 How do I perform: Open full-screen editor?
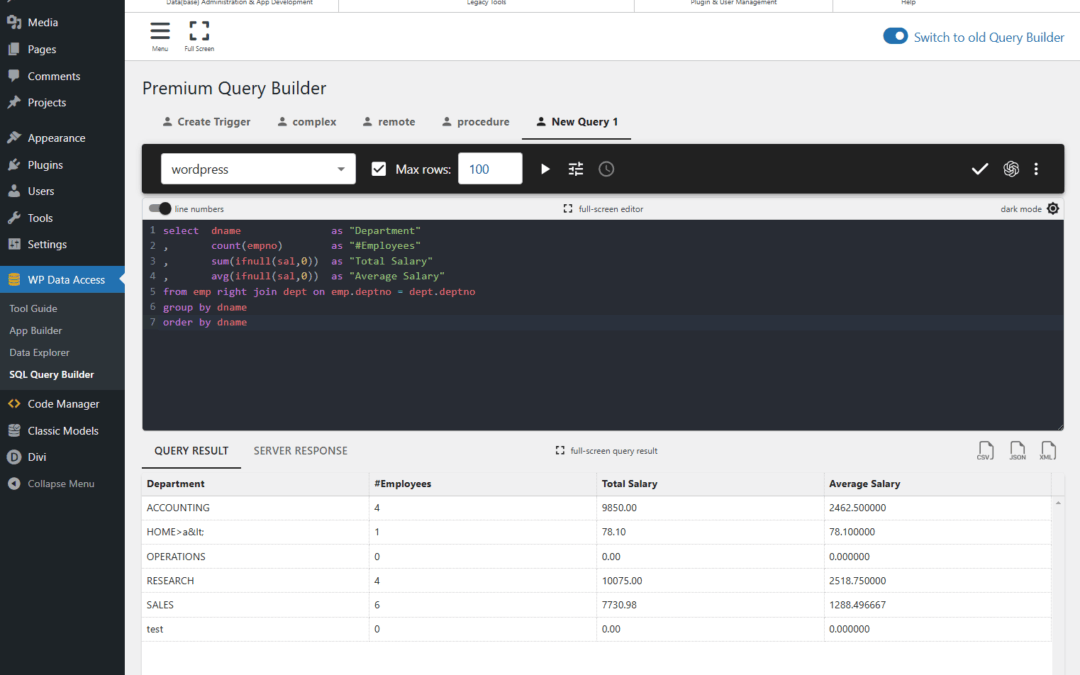[x=603, y=209]
